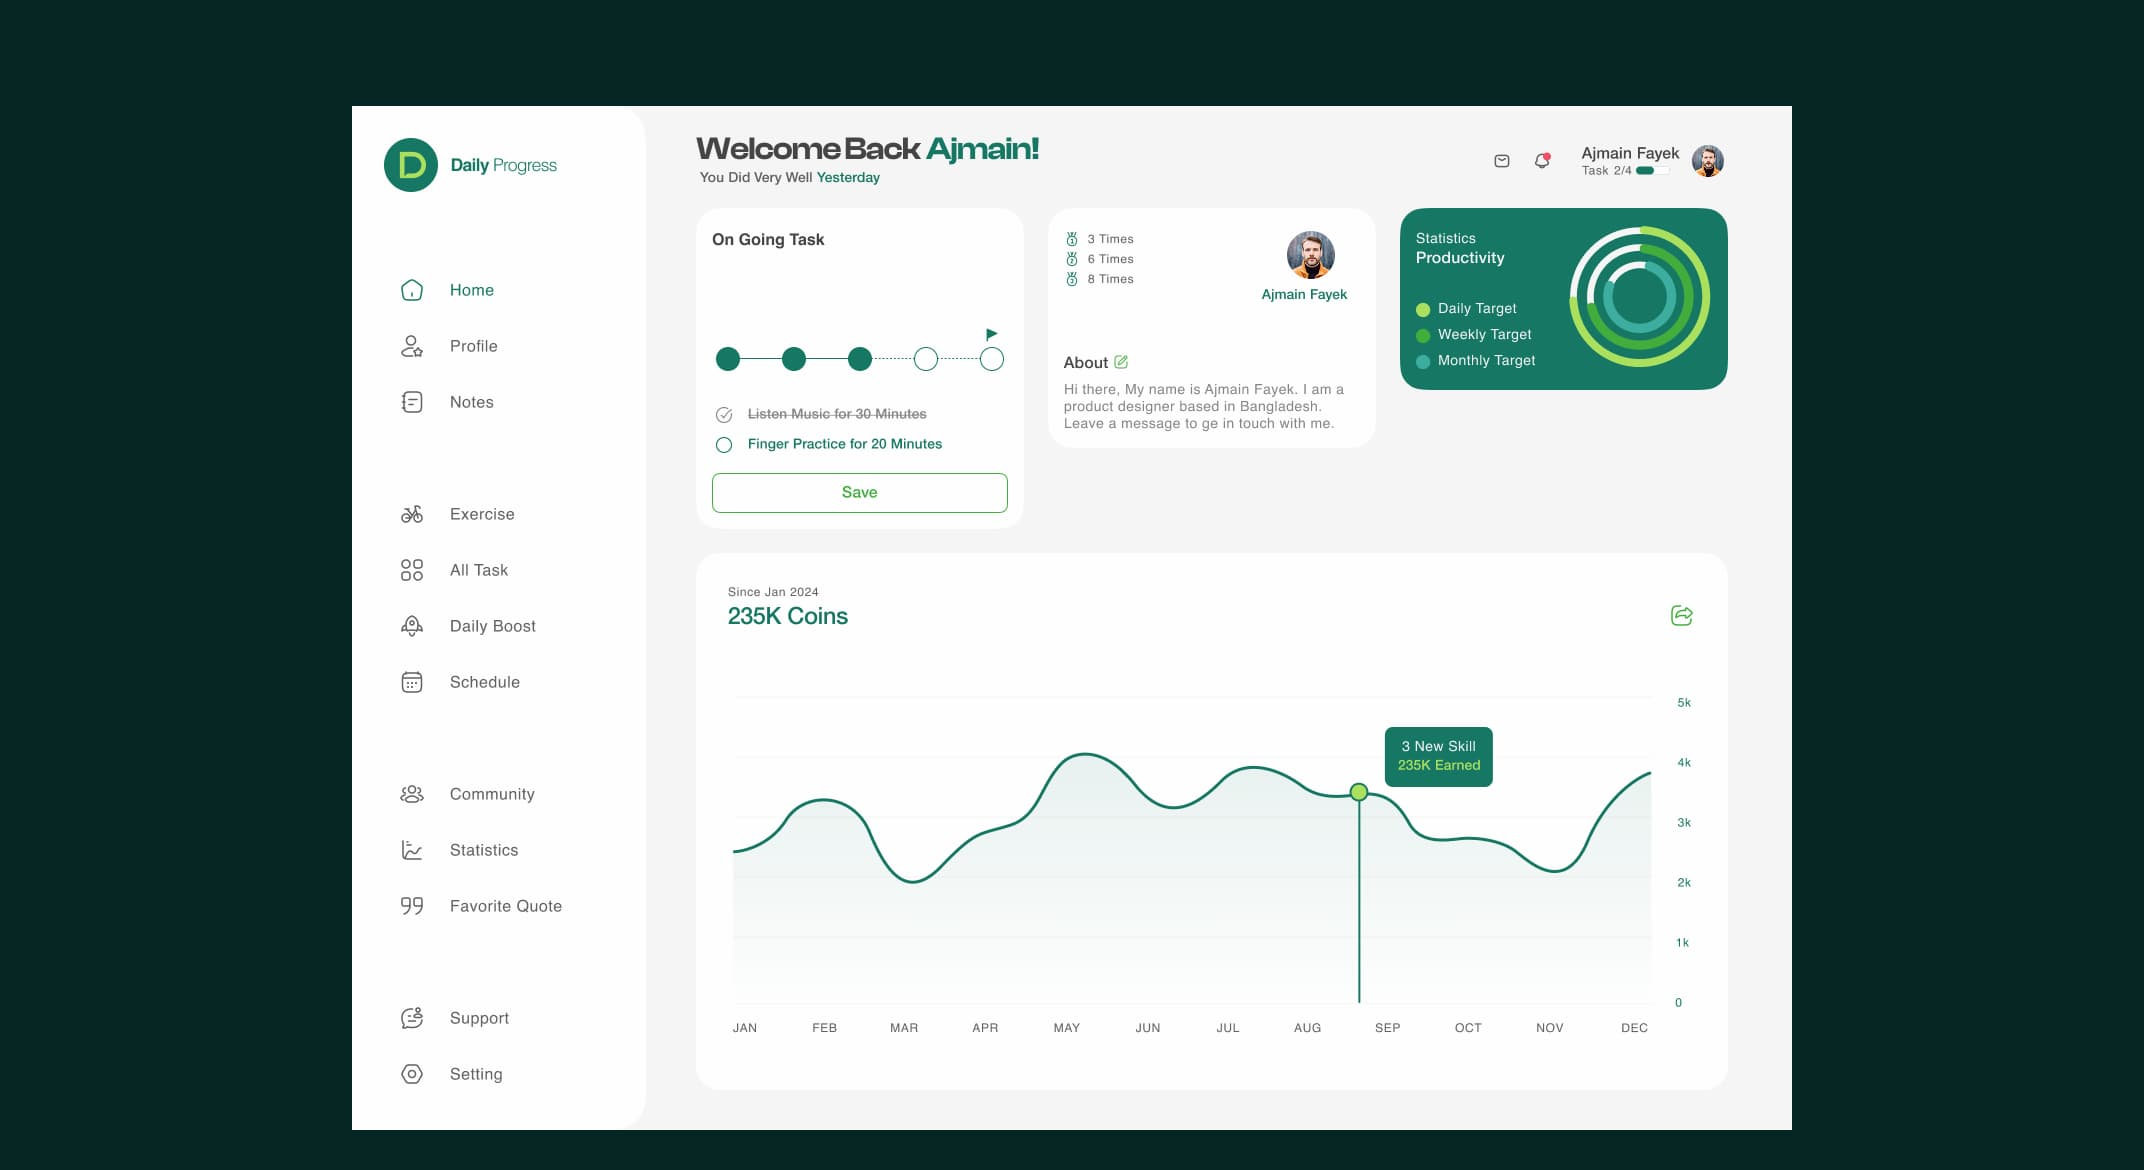
Task: Click the Save button on On Going Task
Action: click(x=859, y=492)
